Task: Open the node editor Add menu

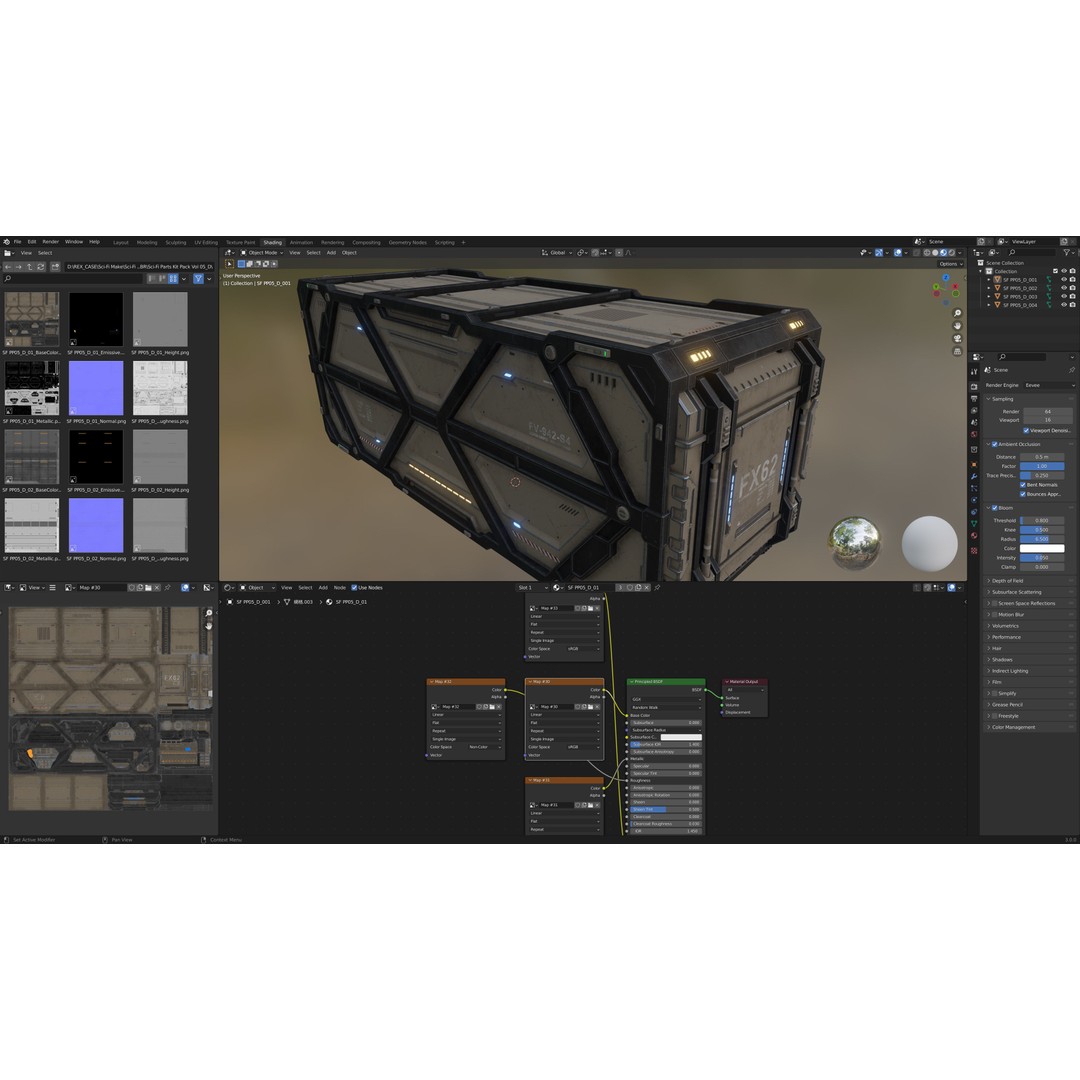Action: (323, 588)
